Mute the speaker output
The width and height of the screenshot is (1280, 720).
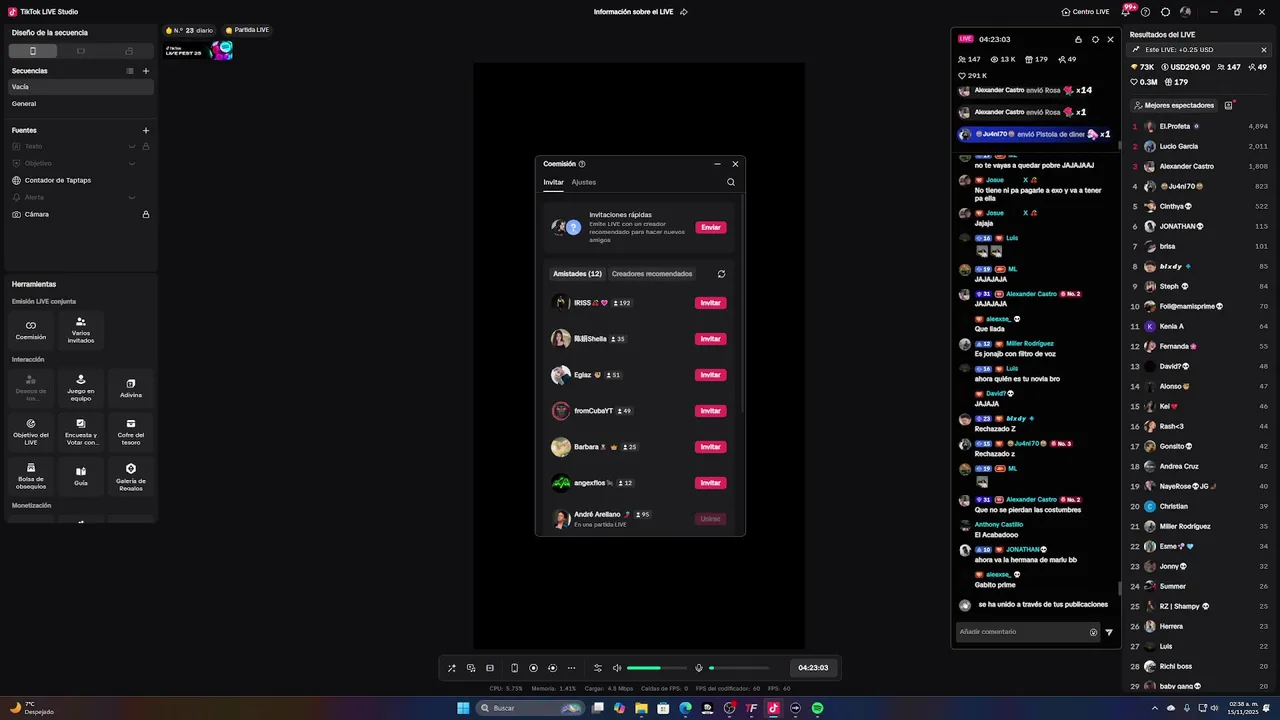617,668
